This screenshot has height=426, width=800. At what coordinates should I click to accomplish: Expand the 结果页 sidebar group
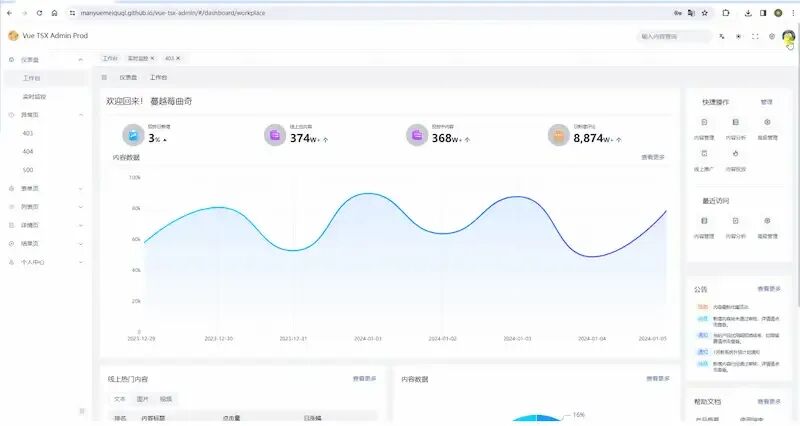[x=46, y=243]
